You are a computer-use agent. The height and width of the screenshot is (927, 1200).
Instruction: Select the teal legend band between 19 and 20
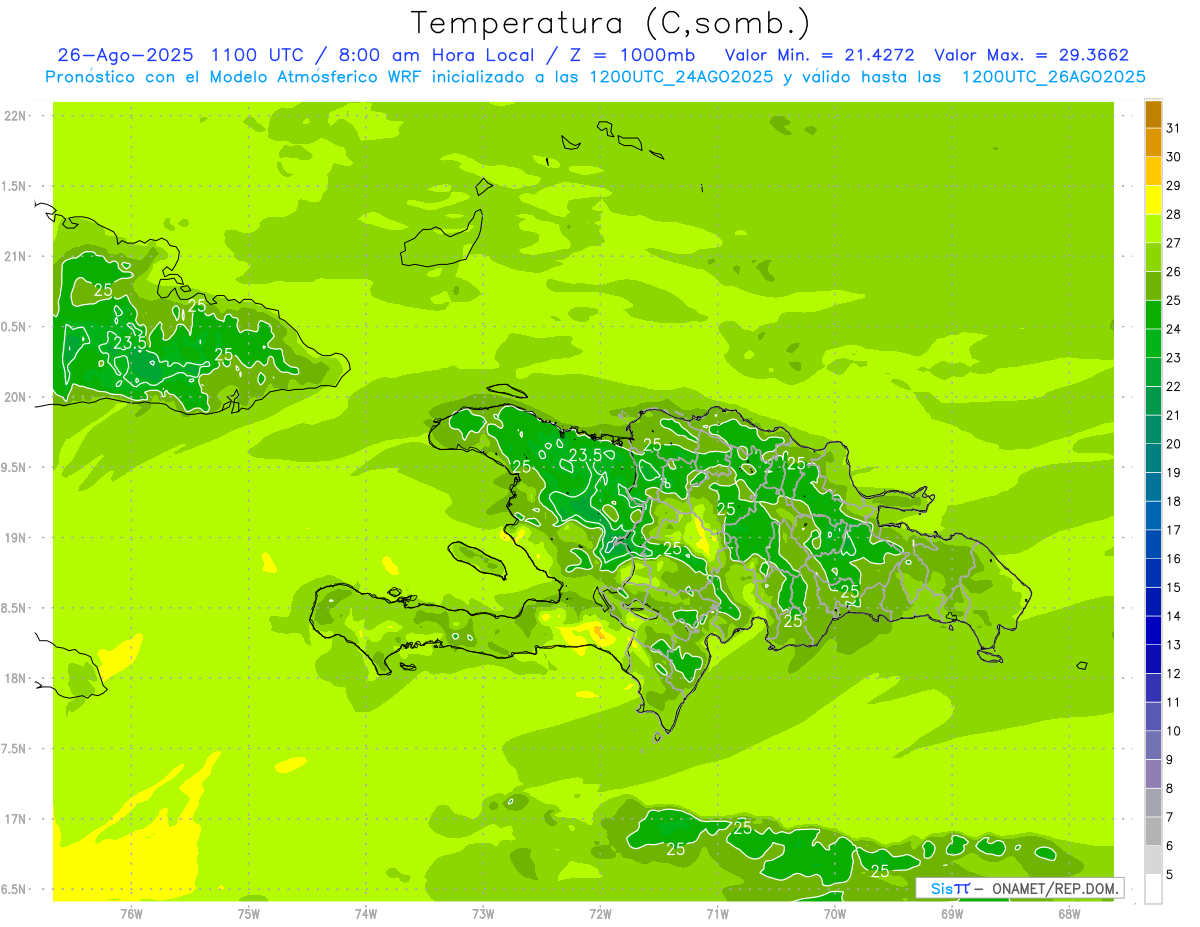[1153, 458]
